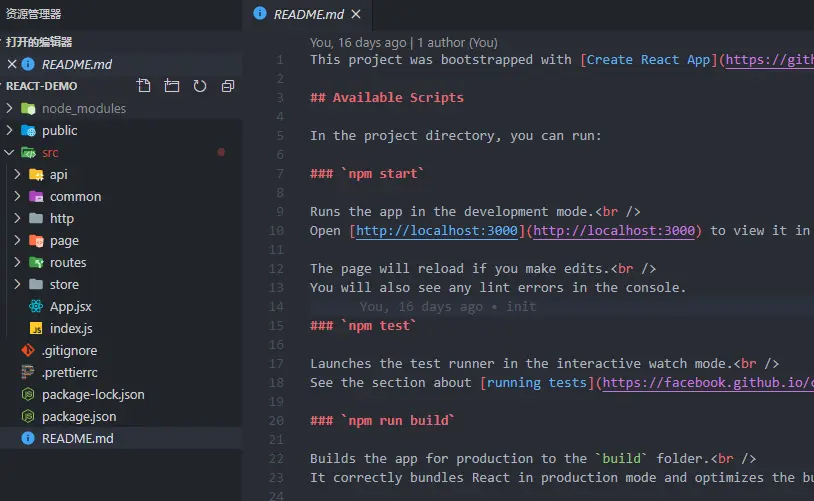Click the store folder icon
The width and height of the screenshot is (814, 501).
click(x=36, y=284)
